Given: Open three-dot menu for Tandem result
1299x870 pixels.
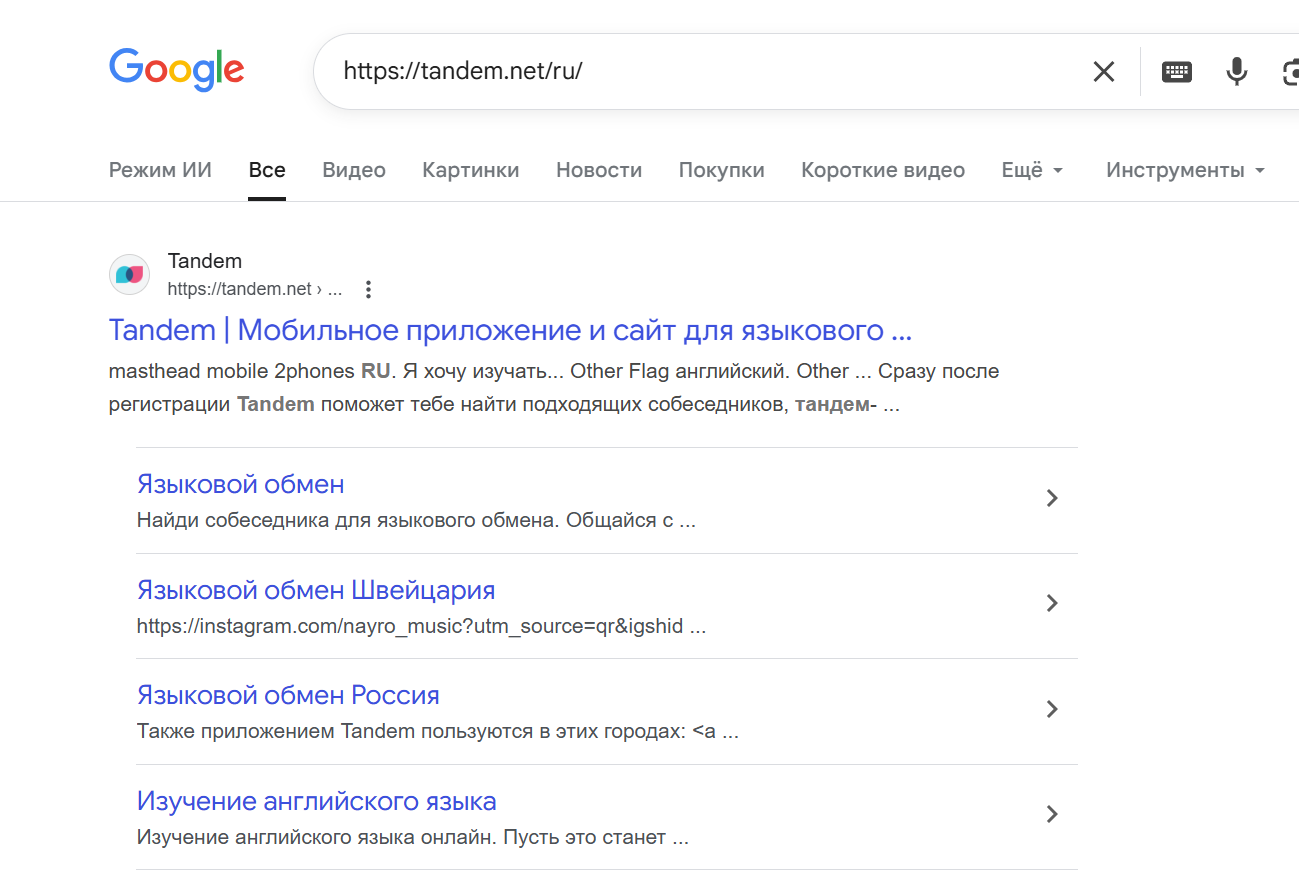Looking at the screenshot, I should (x=368, y=290).
